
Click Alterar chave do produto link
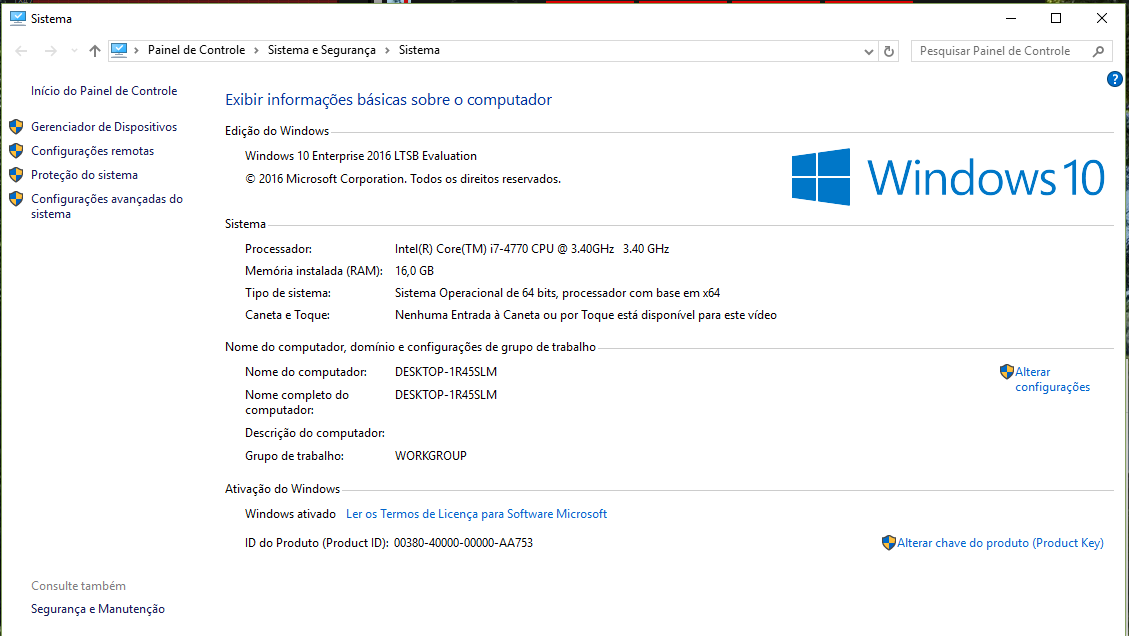[x=1000, y=543]
